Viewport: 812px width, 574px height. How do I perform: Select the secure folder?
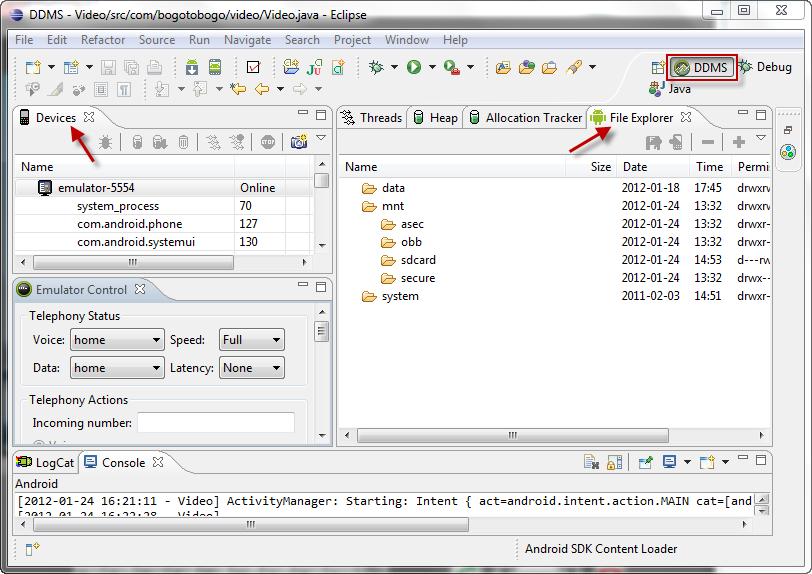coord(409,278)
